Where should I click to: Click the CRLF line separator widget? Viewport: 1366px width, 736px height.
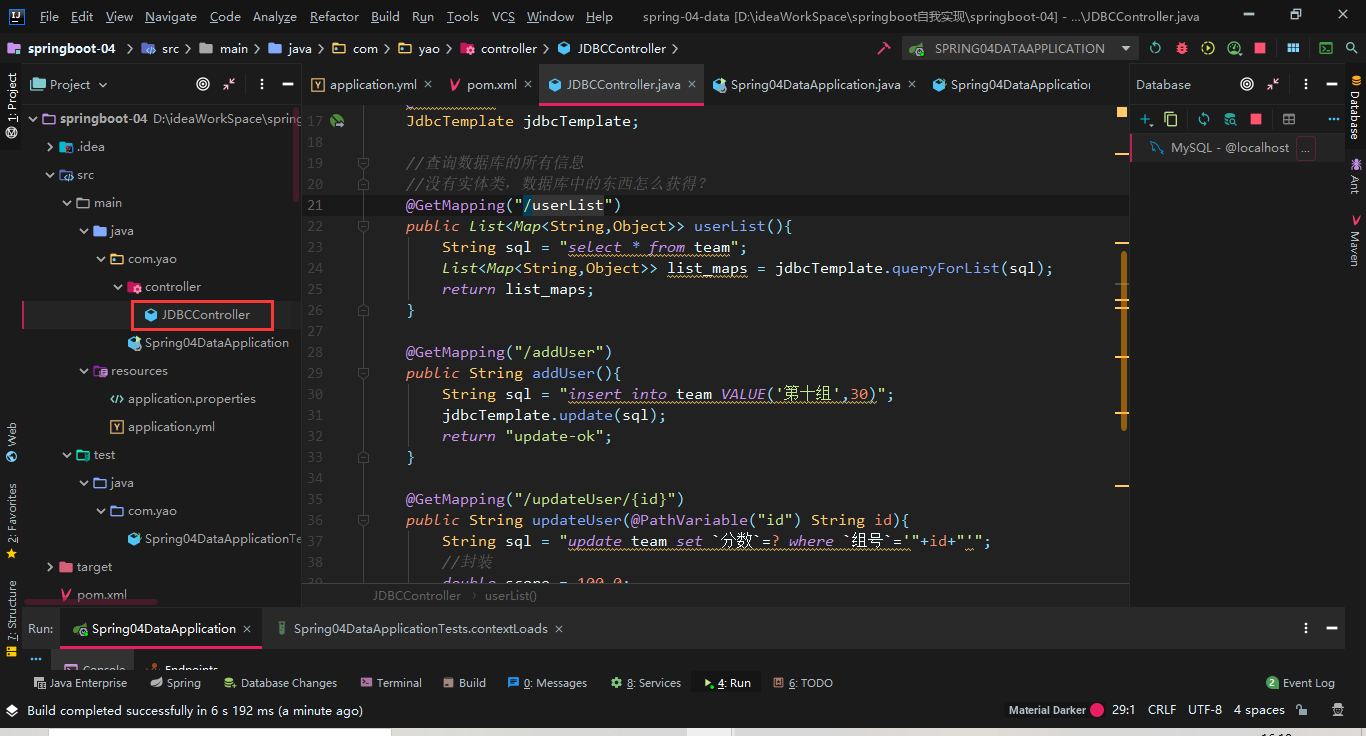pos(1162,710)
